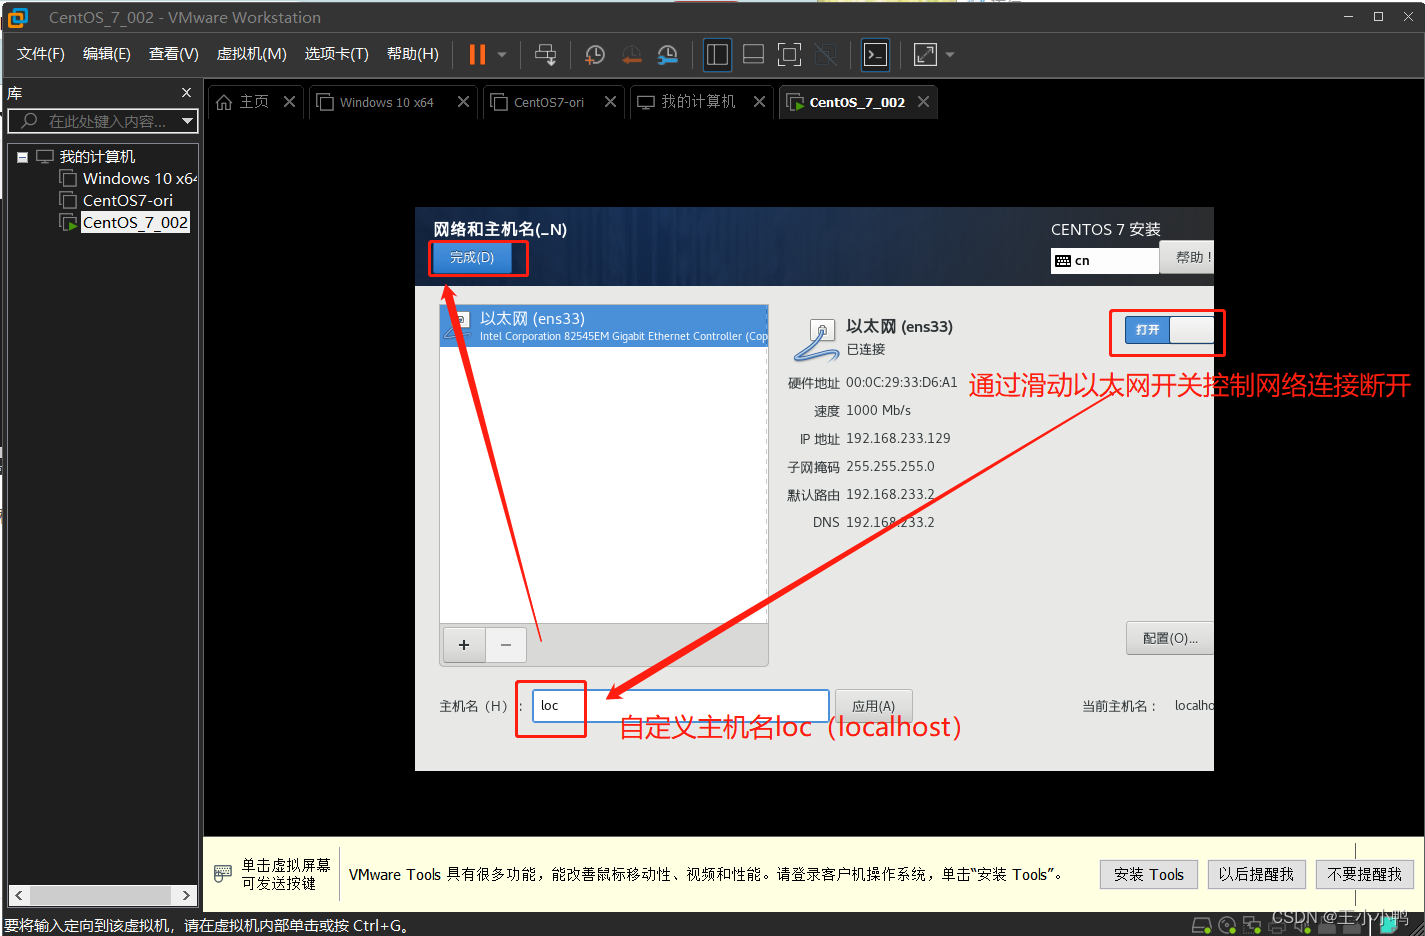Click the cn keyboard layout indicator

tap(1104, 261)
